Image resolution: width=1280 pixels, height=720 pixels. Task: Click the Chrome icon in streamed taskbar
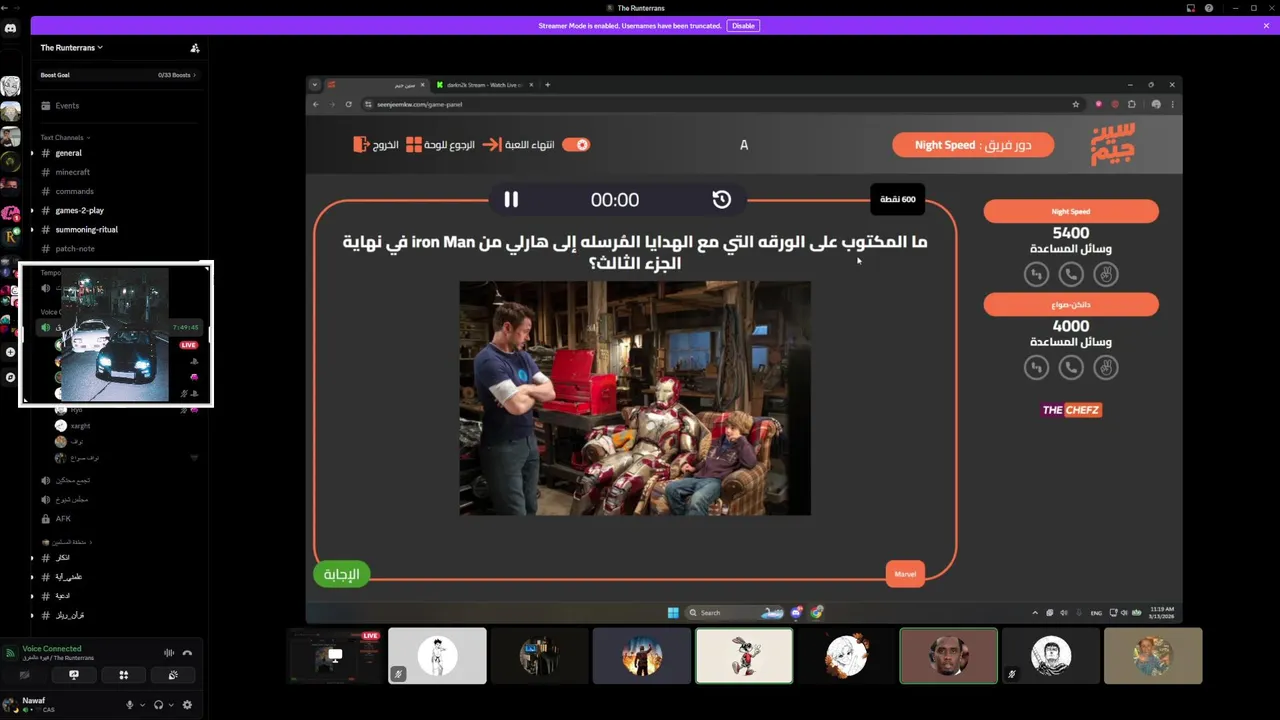(x=817, y=612)
